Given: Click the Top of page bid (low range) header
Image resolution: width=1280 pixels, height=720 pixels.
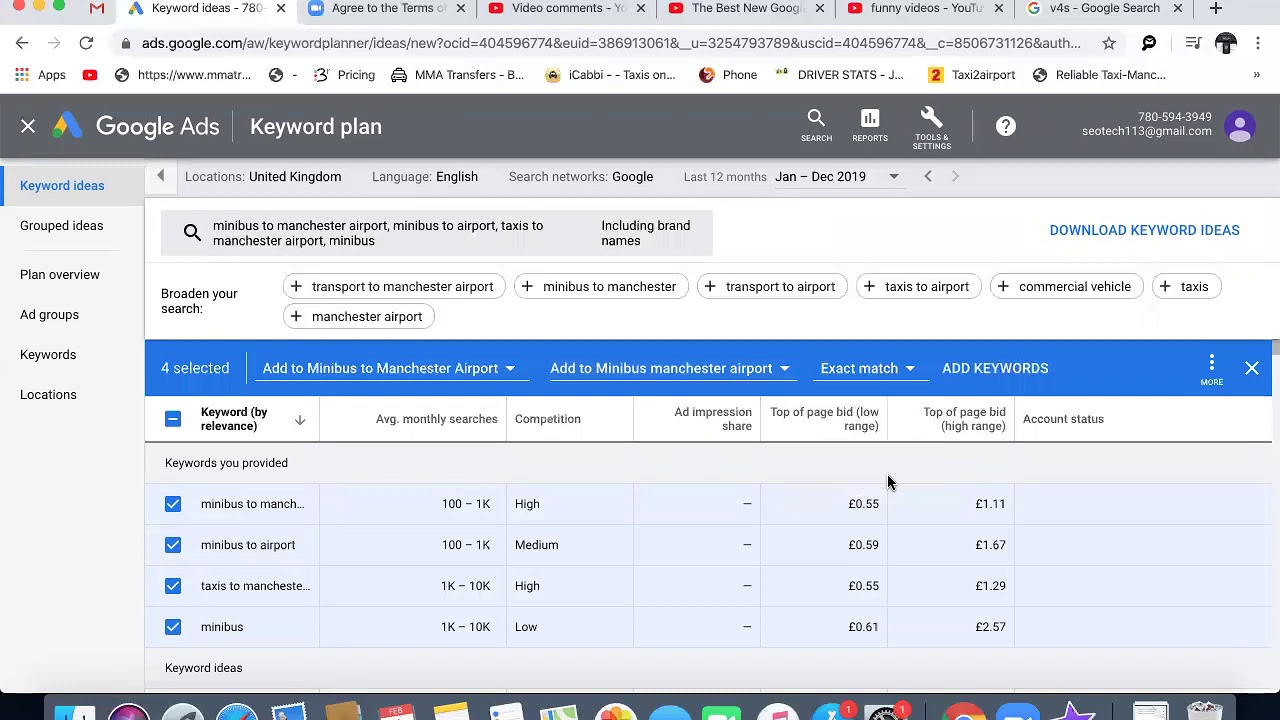Looking at the screenshot, I should (x=824, y=419).
